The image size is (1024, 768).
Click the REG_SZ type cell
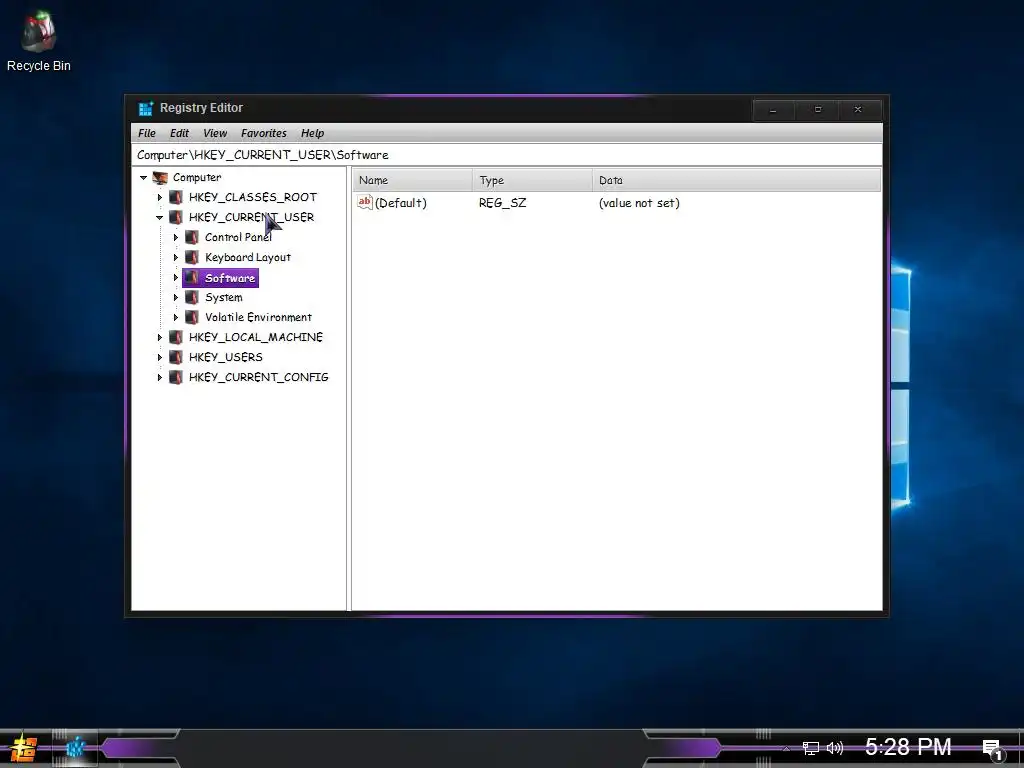tap(502, 203)
